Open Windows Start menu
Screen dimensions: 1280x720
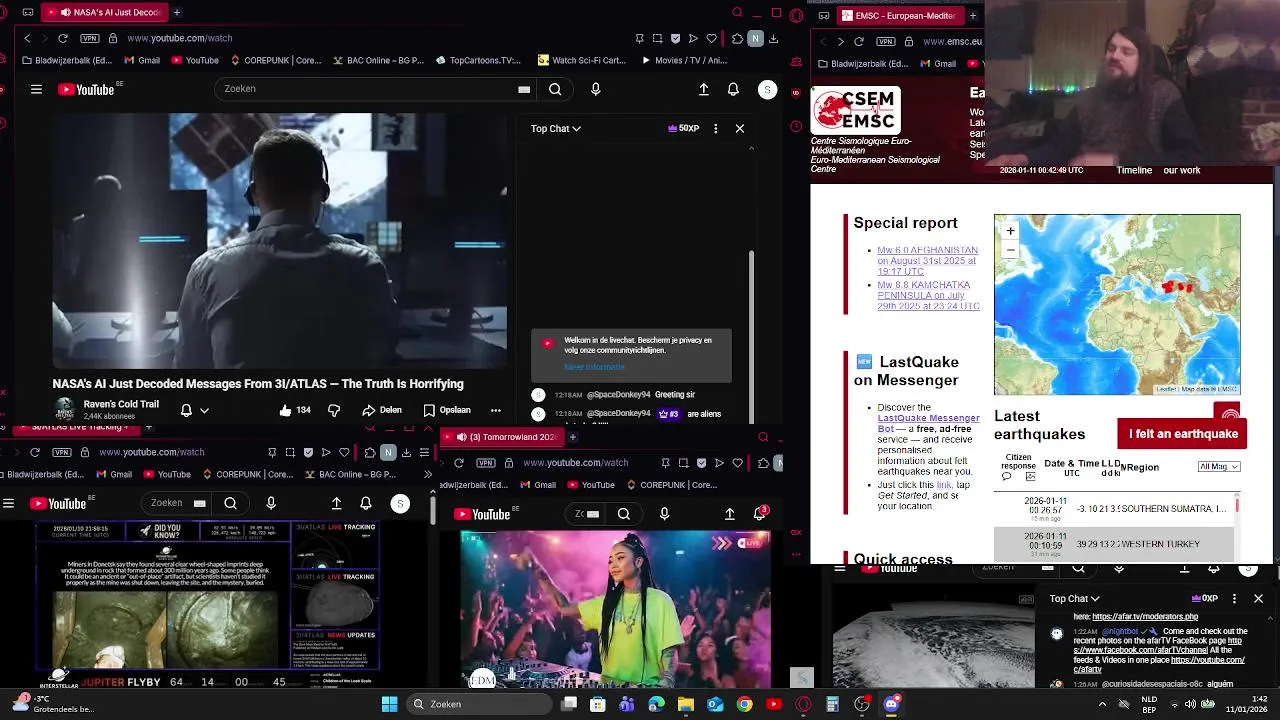point(389,704)
